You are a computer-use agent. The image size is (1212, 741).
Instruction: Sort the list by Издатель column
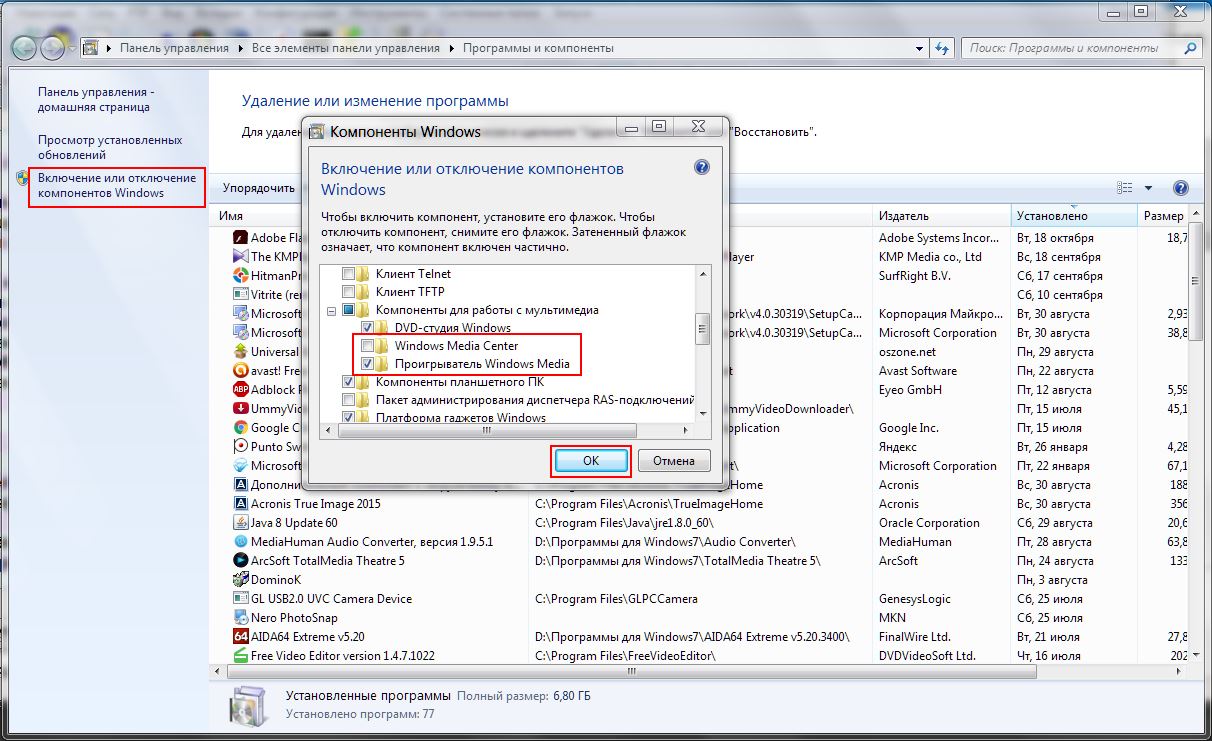pos(942,216)
